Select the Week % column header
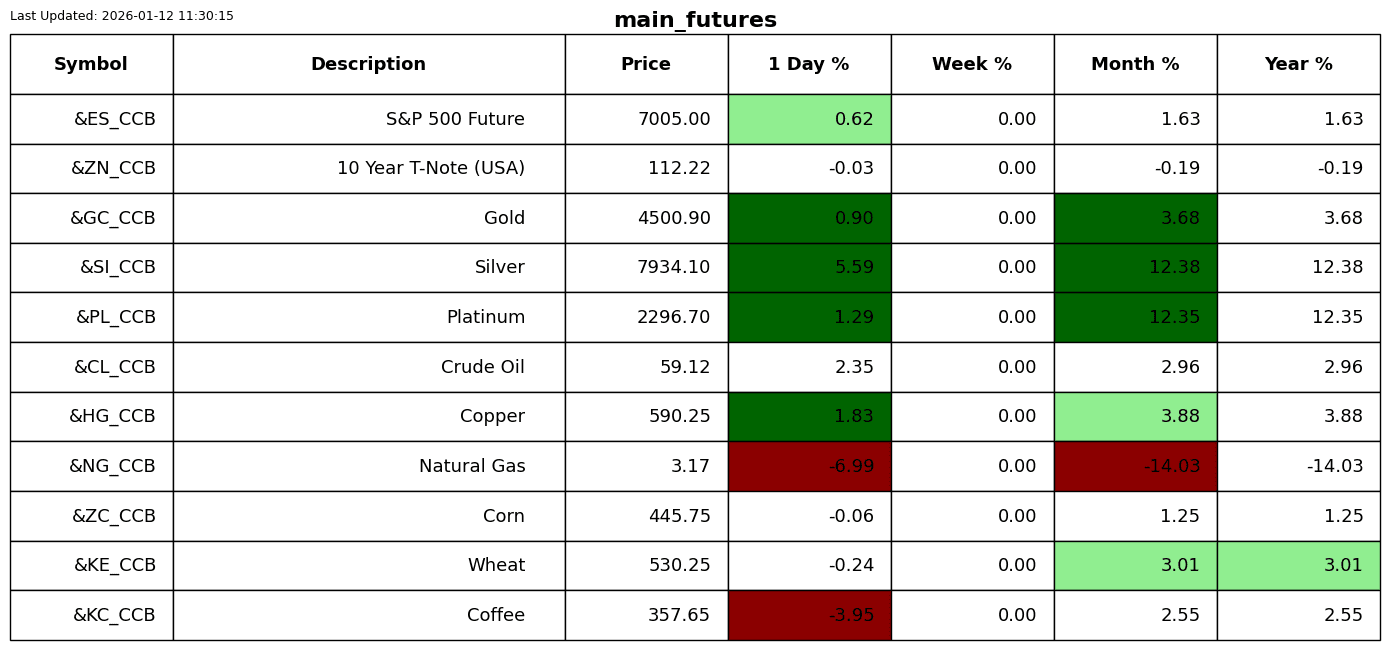This screenshot has width=1390, height=650. click(x=972, y=65)
